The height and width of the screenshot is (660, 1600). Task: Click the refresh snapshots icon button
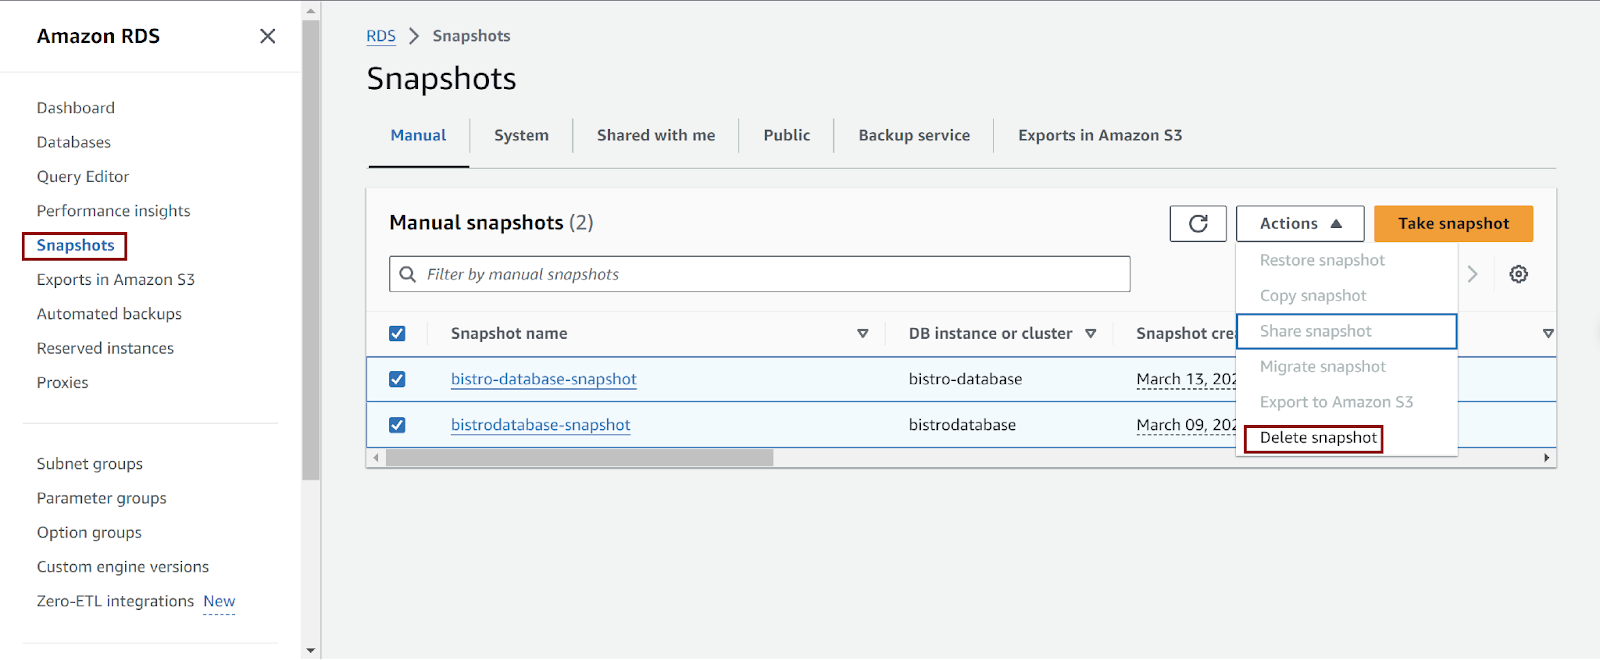[1198, 223]
